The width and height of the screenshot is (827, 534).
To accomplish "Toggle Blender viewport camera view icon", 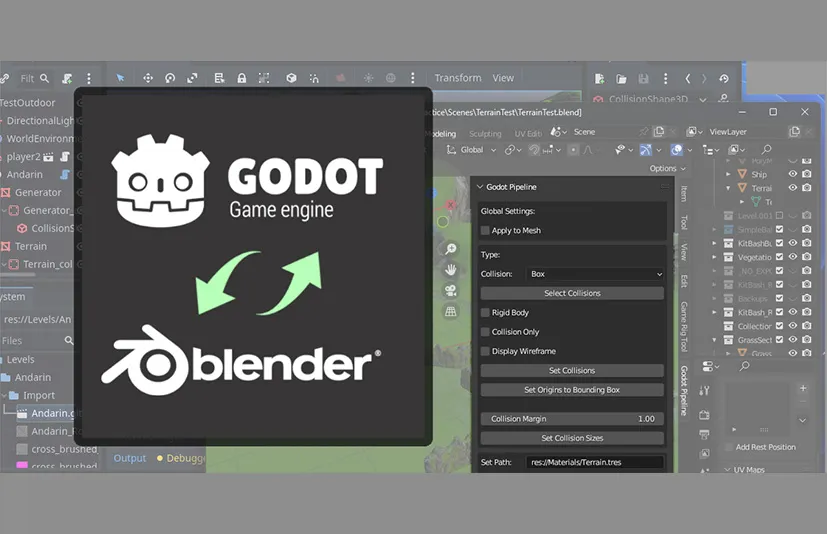I will [x=450, y=290].
